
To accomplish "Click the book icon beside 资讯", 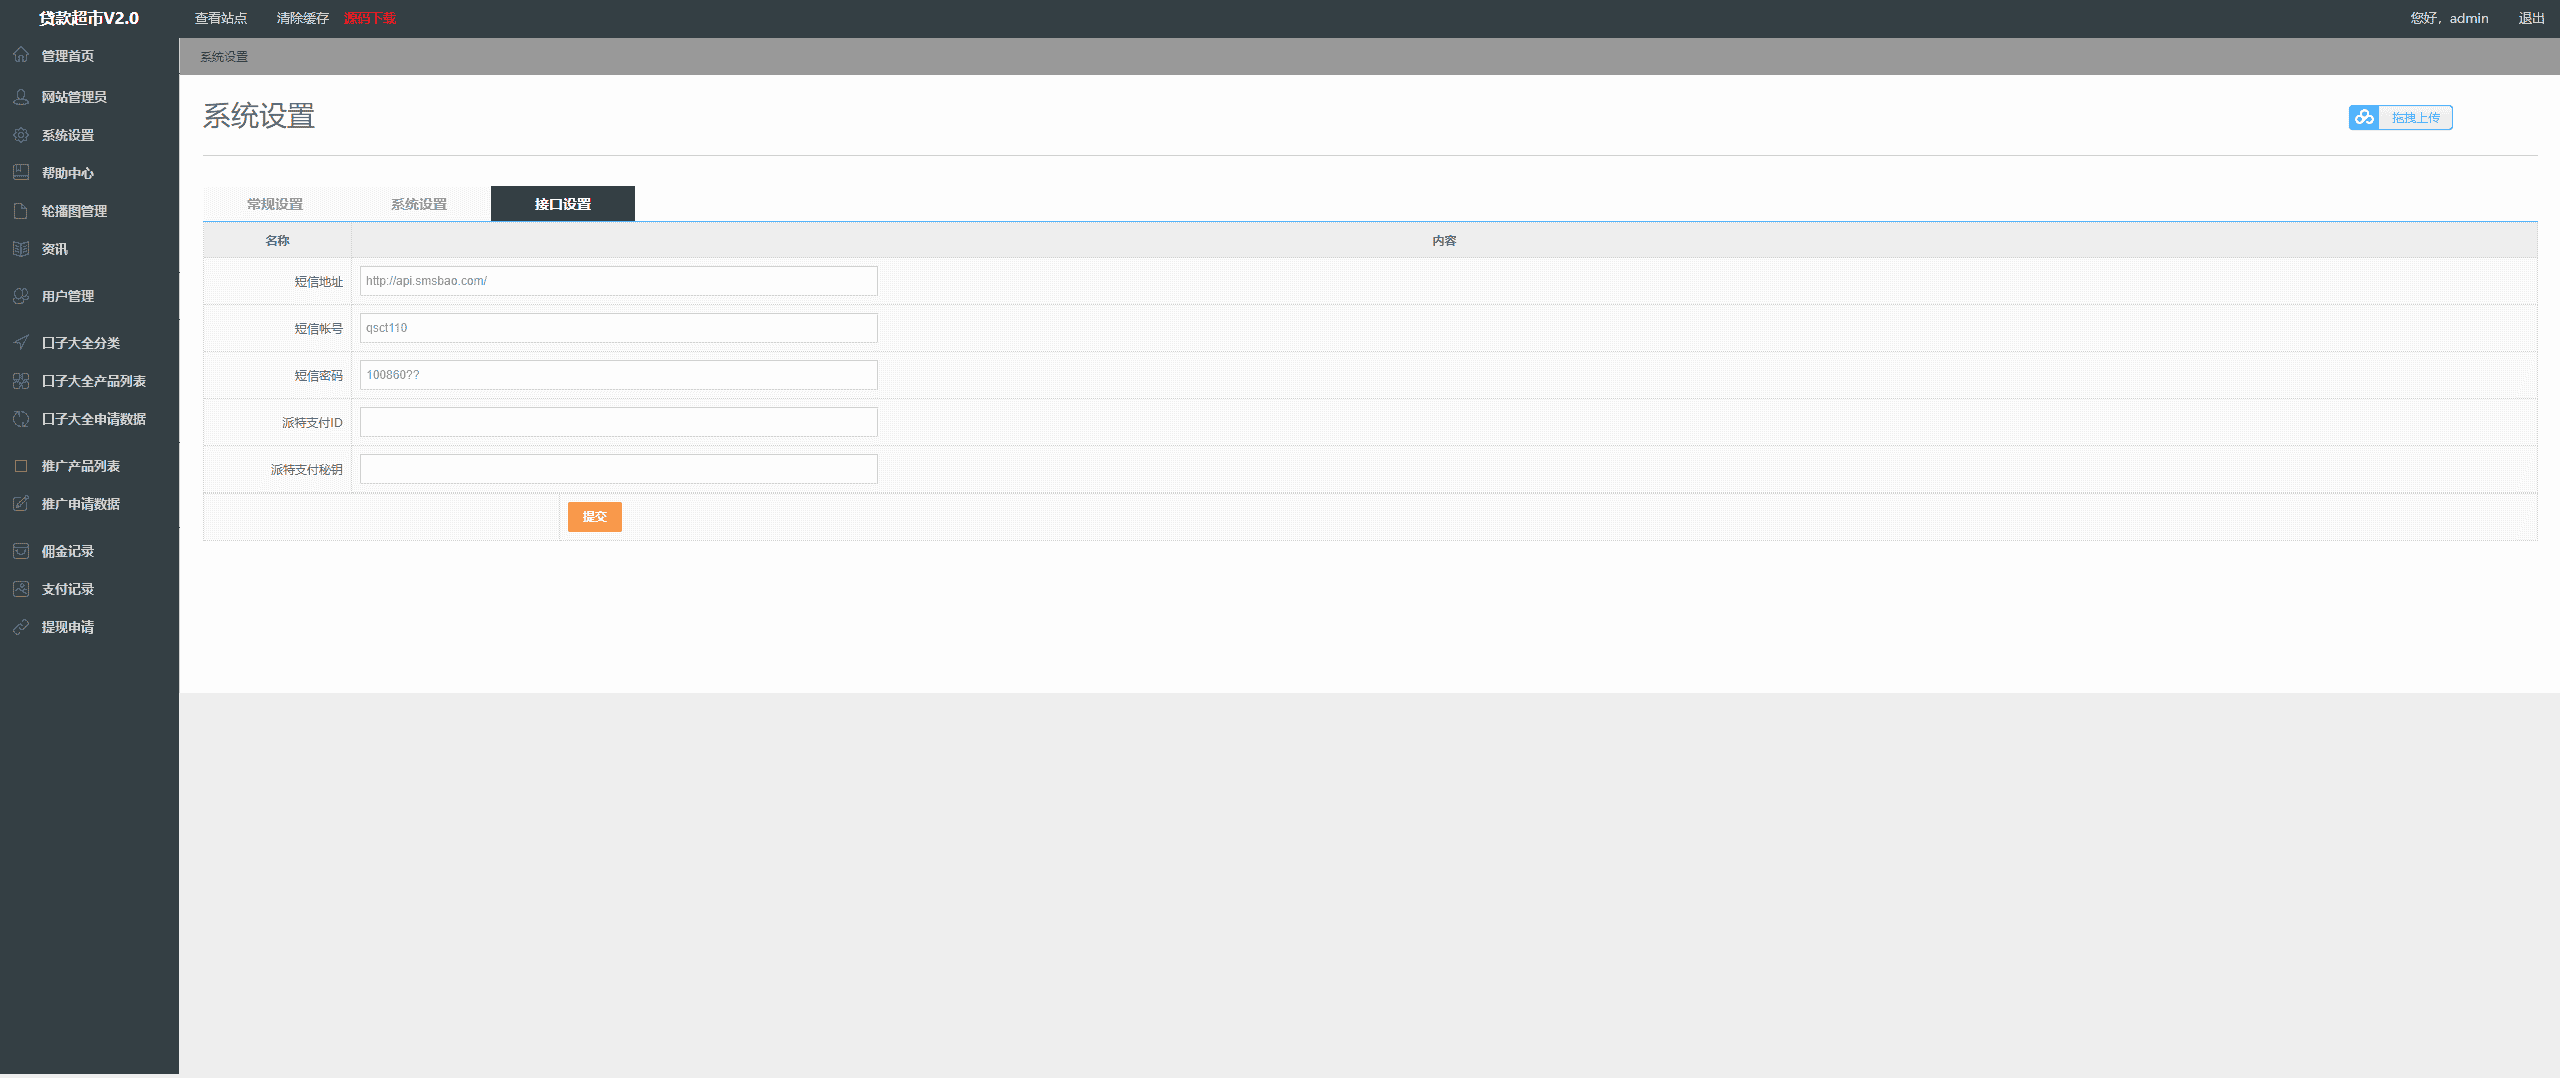I will (x=21, y=249).
